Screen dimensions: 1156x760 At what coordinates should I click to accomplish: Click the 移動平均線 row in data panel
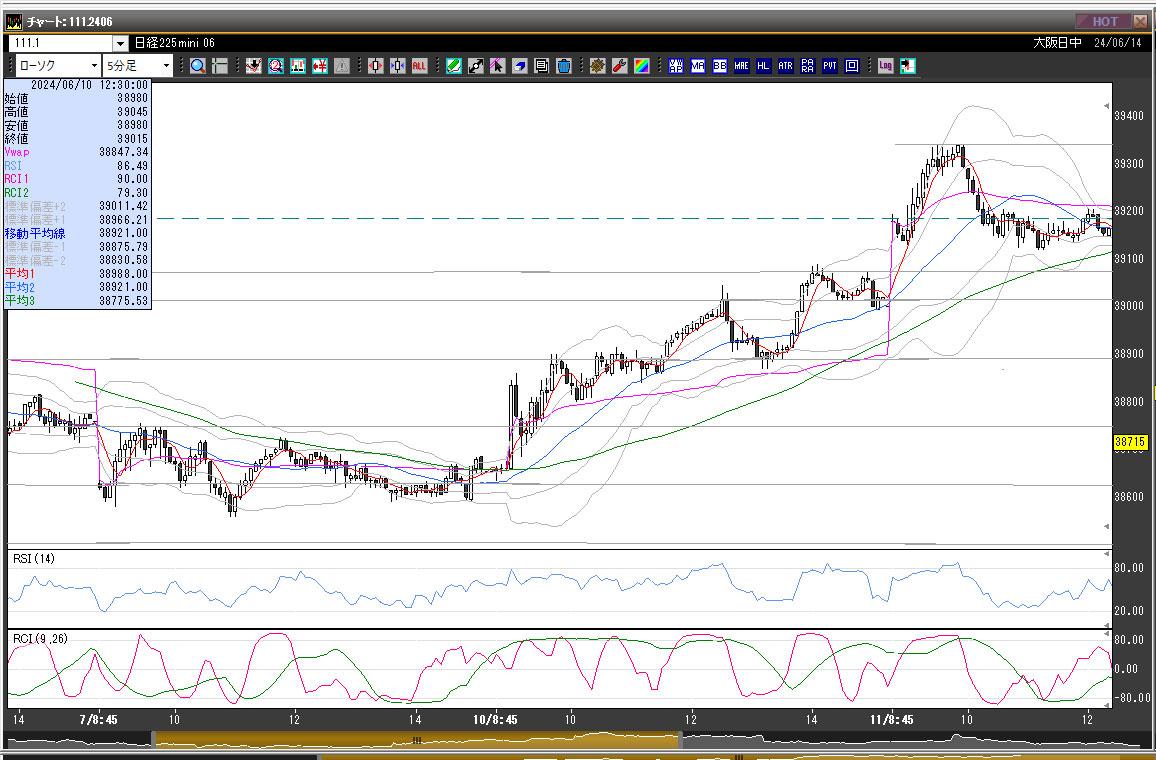[77, 233]
